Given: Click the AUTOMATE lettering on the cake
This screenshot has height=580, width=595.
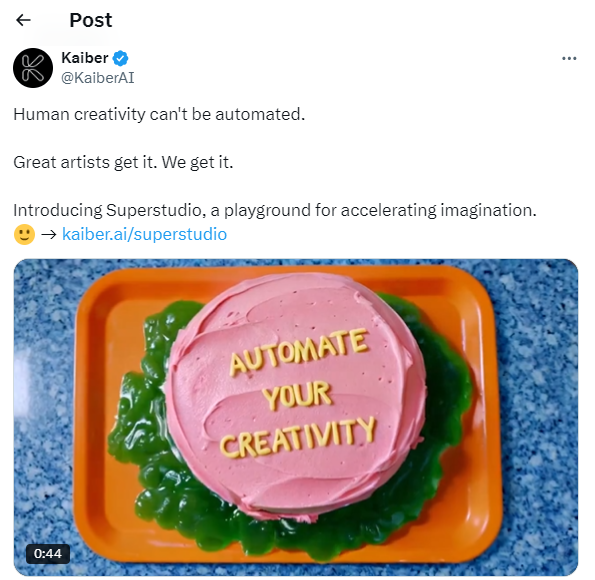Looking at the screenshot, I should (299, 352).
